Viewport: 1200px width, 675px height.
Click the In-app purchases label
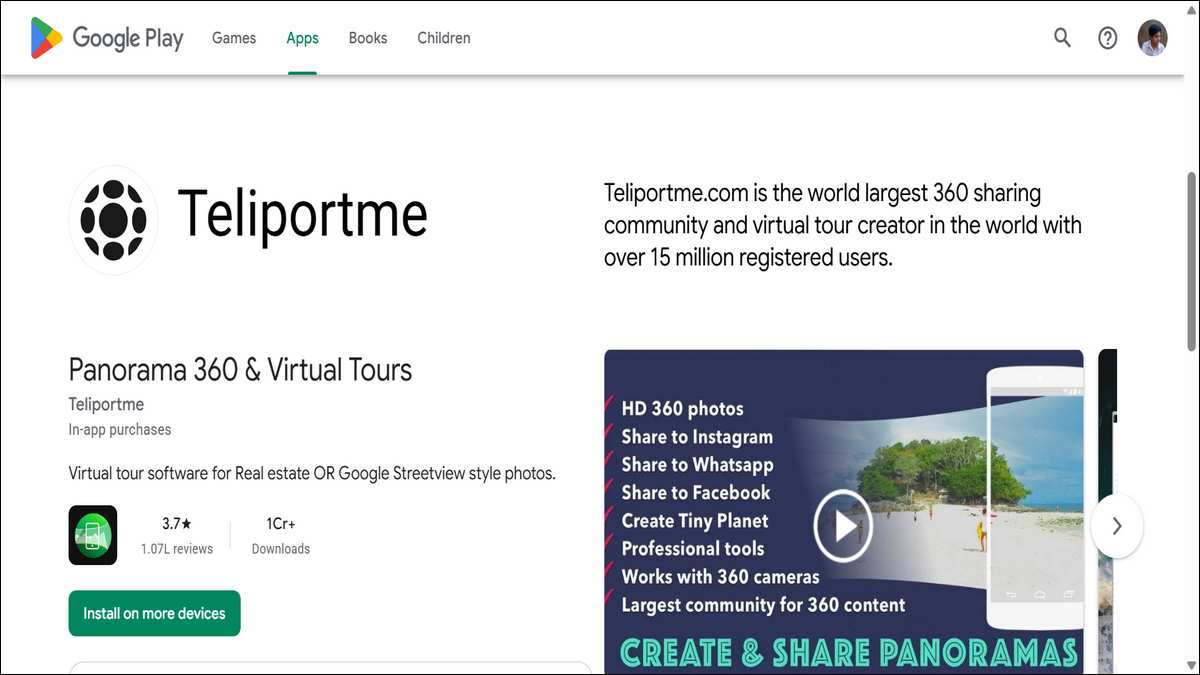[120, 429]
